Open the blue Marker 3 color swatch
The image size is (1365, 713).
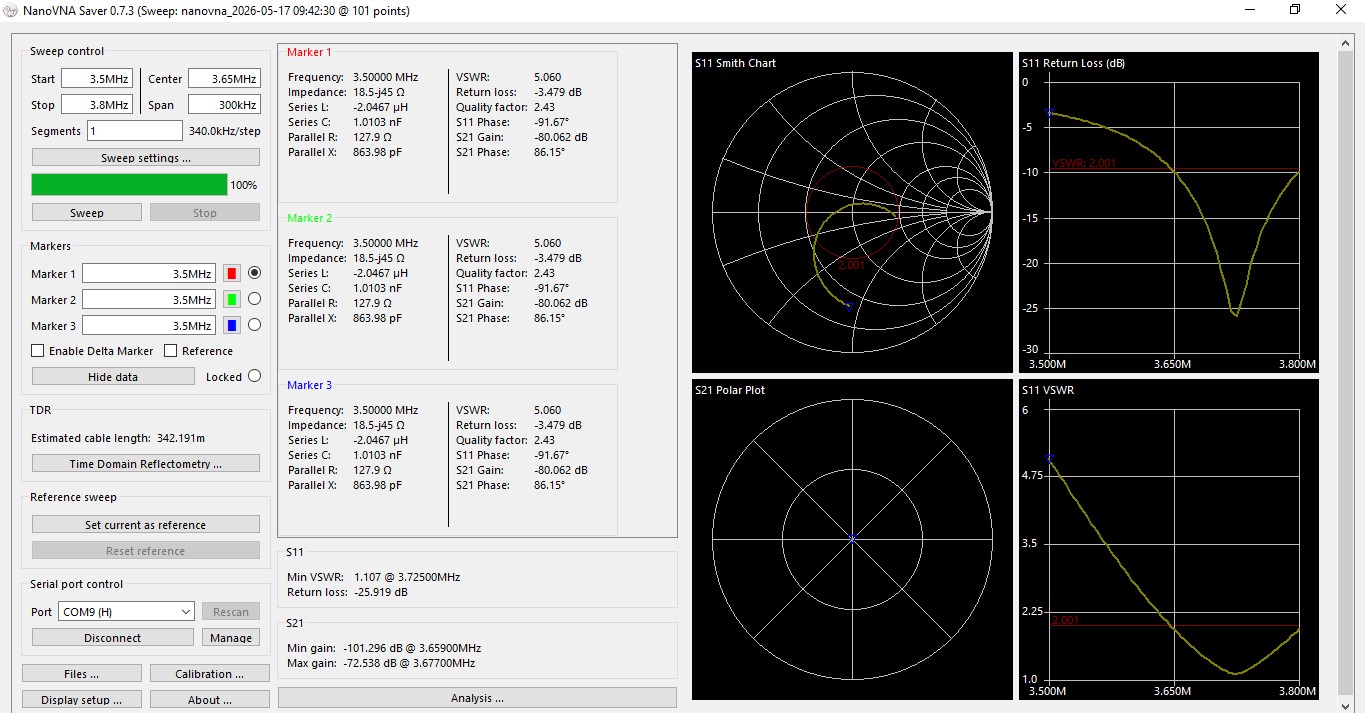[231, 325]
